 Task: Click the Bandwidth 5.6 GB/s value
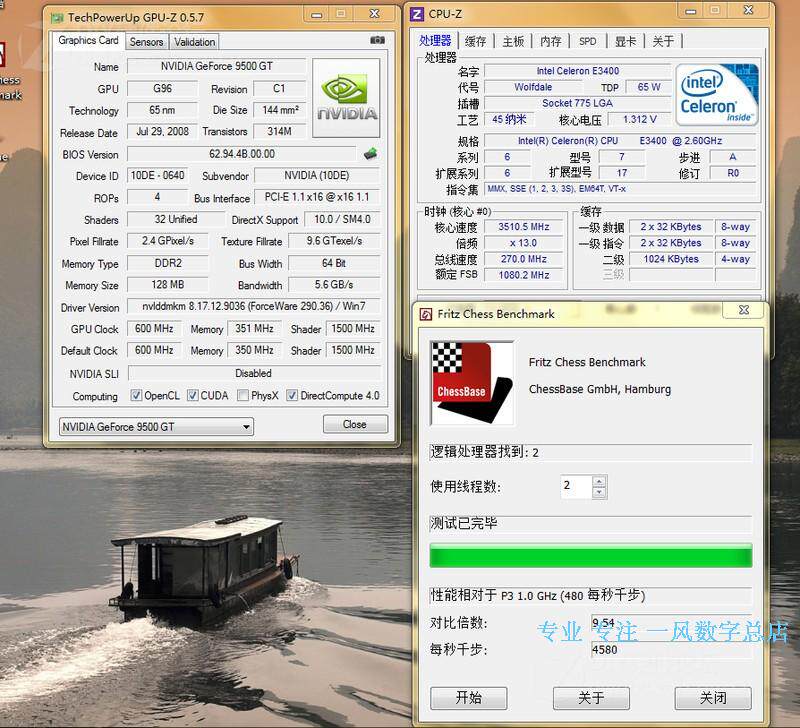[334, 285]
